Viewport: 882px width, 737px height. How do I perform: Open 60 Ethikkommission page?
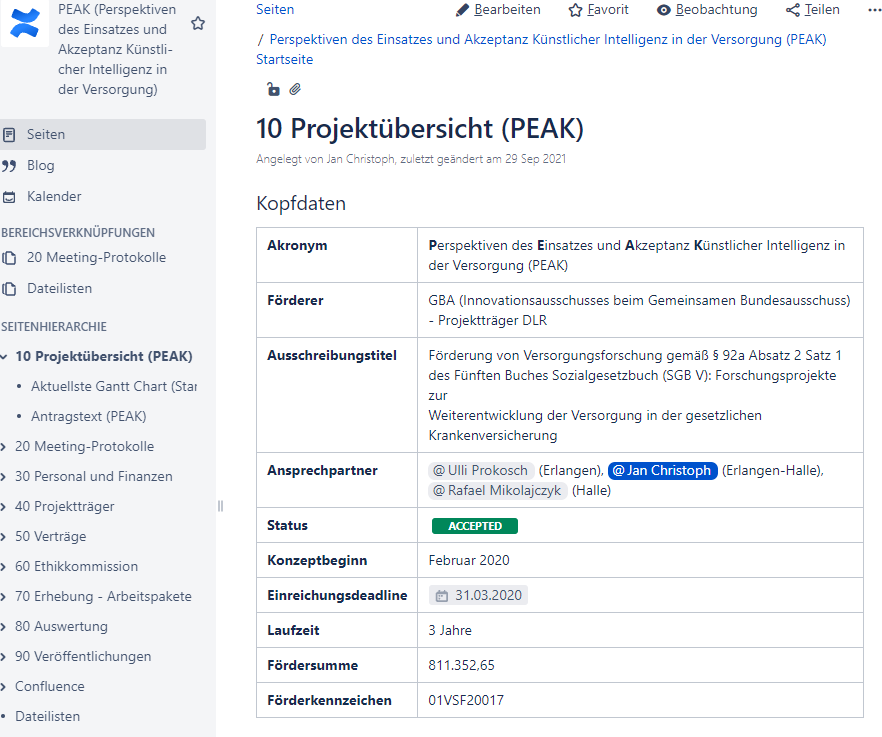coord(76,567)
